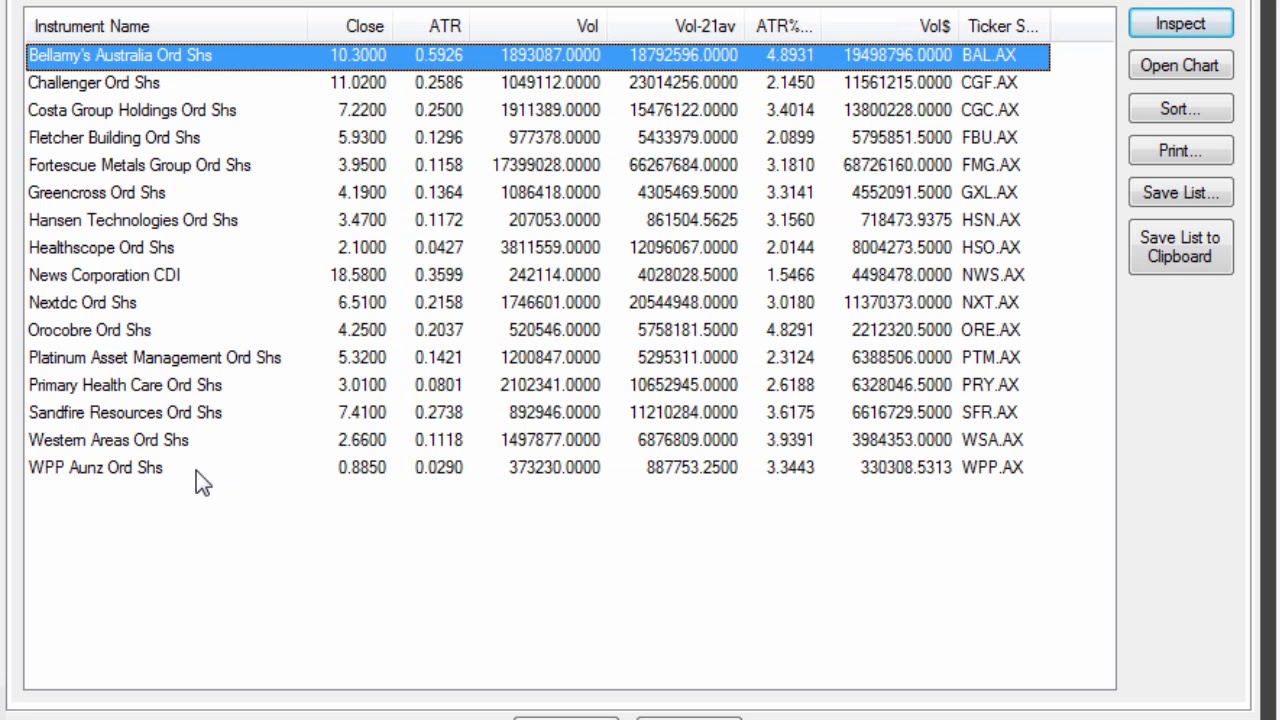
Task: Click ticker NWS.AX
Action: tap(993, 275)
